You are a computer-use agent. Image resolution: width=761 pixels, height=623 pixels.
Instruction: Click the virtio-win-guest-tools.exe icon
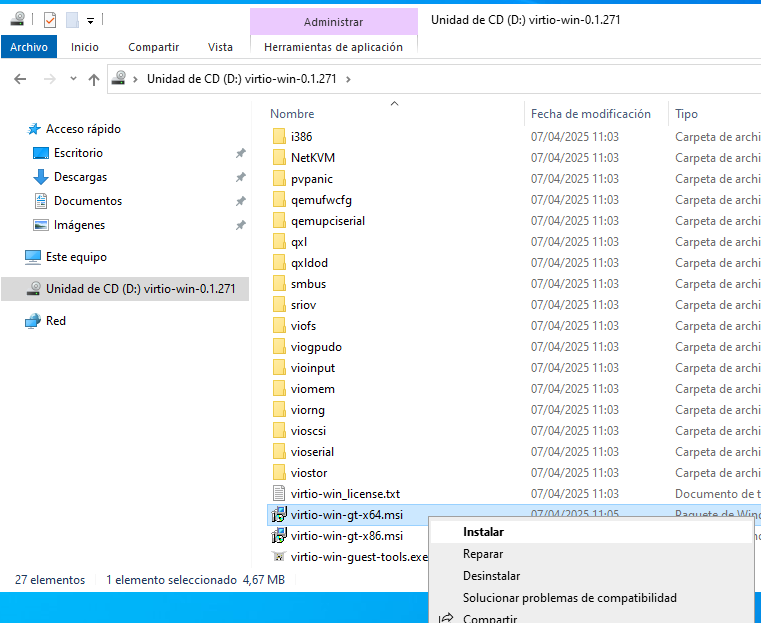(x=279, y=557)
